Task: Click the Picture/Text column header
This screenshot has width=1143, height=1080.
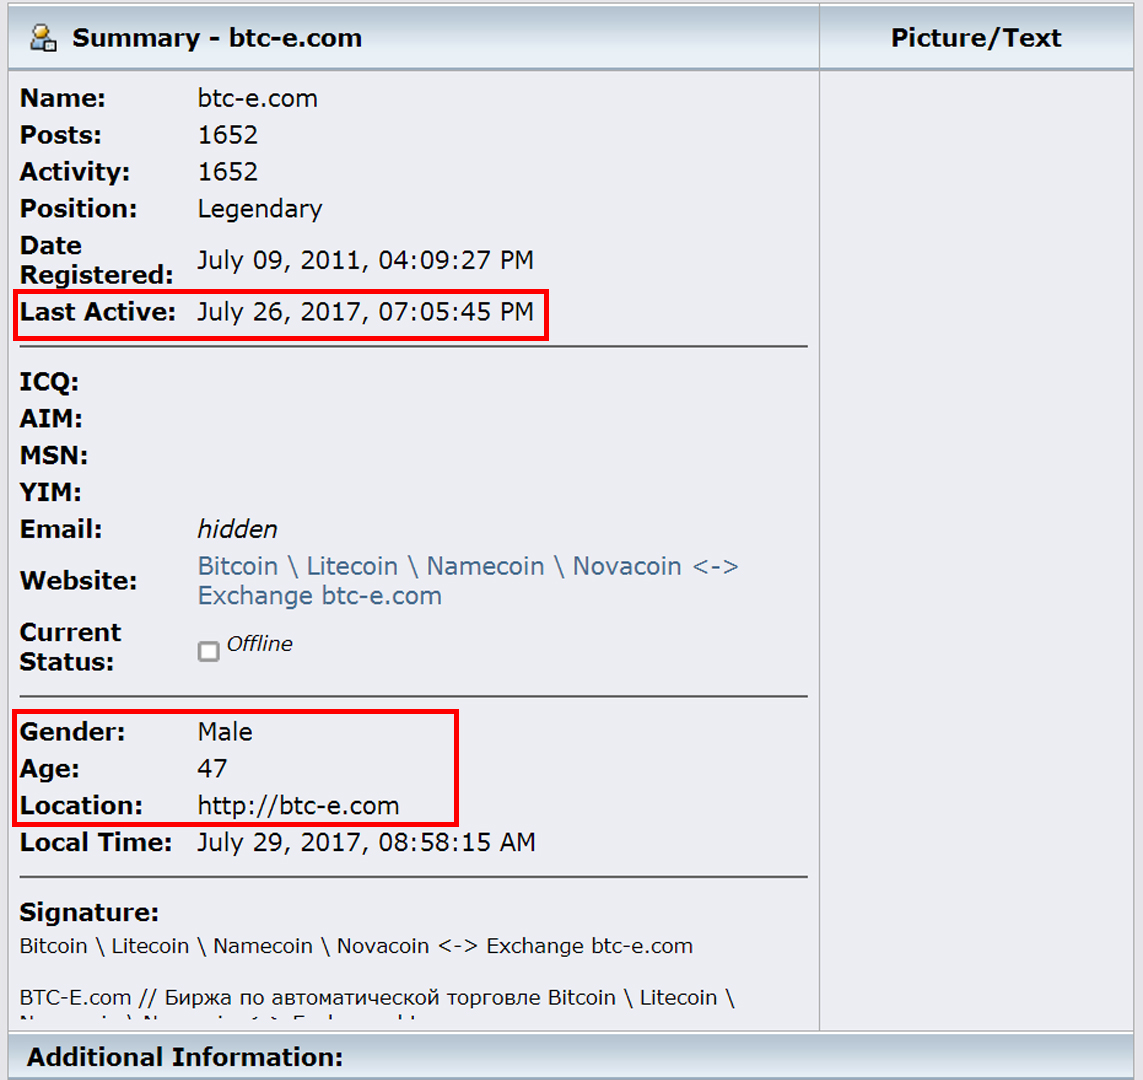Action: tap(976, 37)
